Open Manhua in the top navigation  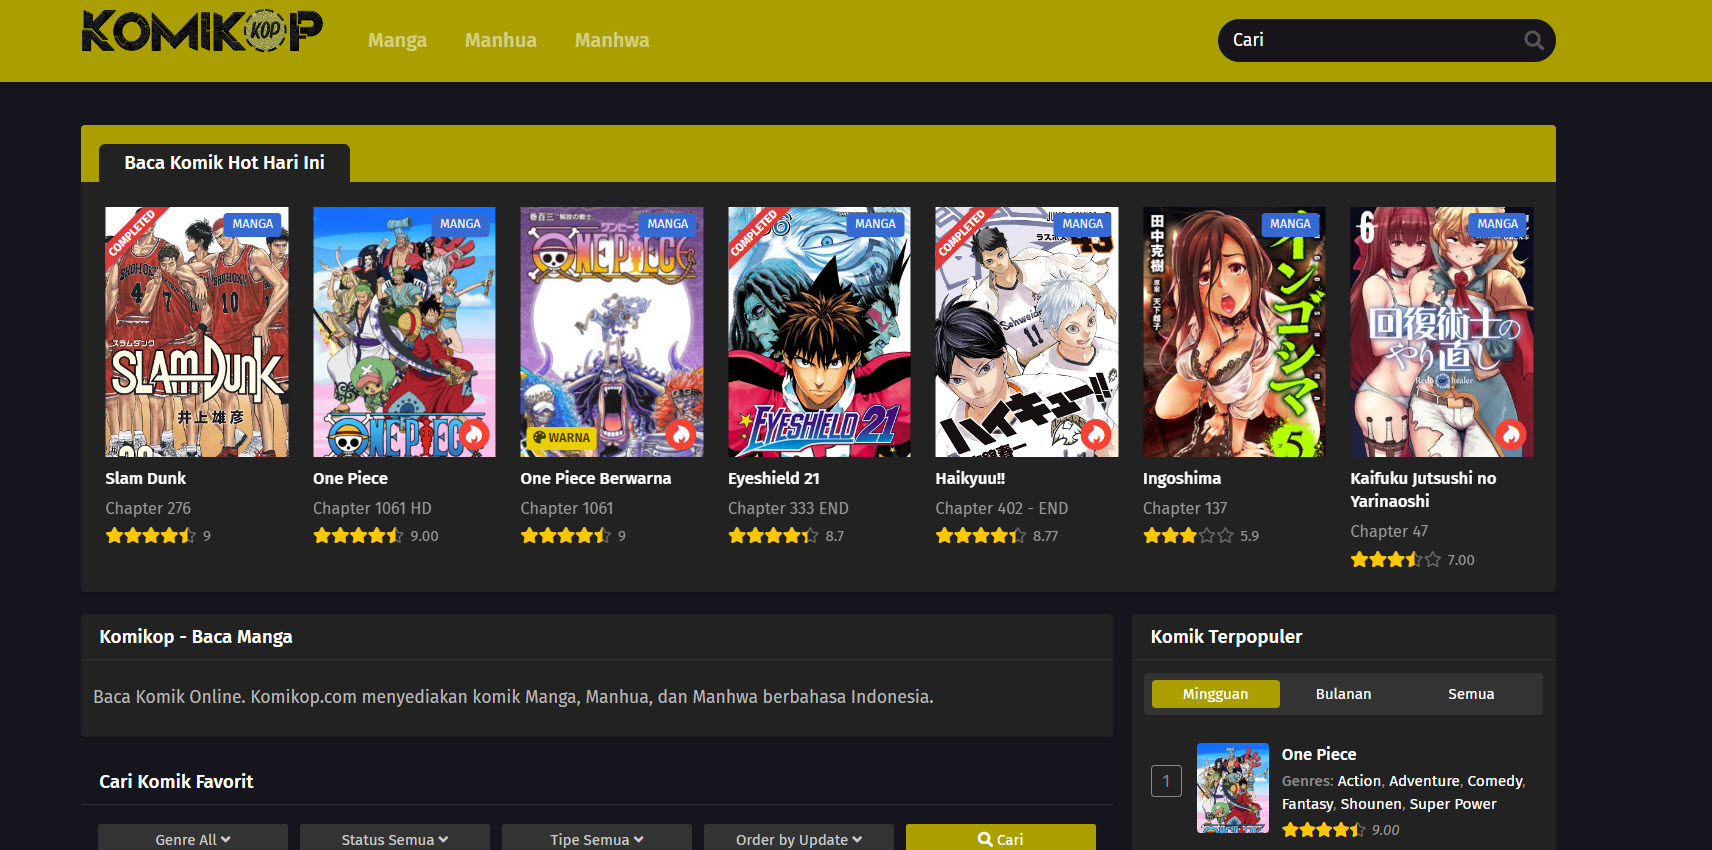501,41
